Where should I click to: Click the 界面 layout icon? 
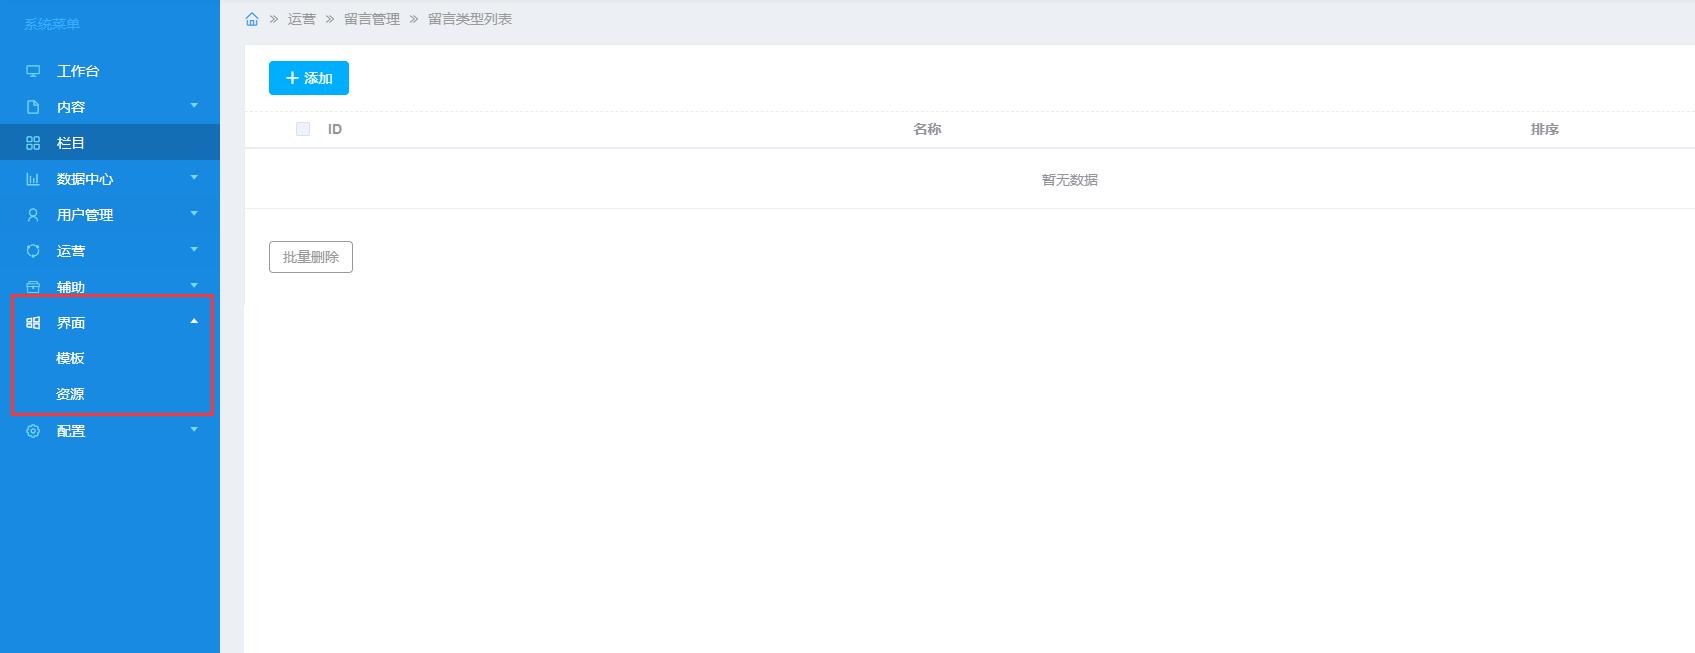(33, 323)
